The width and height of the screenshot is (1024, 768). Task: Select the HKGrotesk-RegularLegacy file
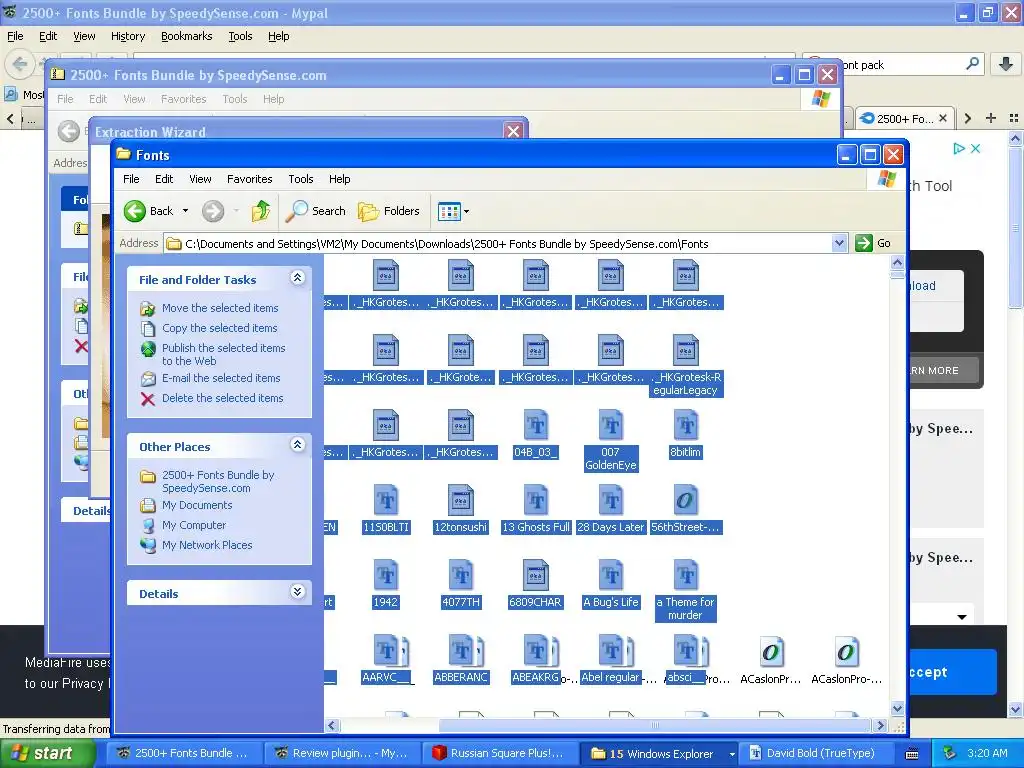click(x=686, y=366)
